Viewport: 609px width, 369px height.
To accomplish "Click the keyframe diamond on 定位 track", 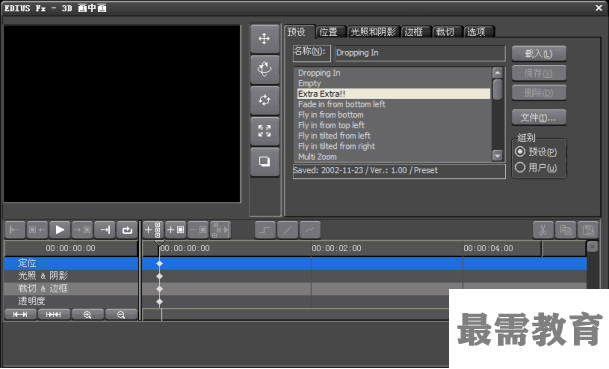I will (x=159, y=264).
